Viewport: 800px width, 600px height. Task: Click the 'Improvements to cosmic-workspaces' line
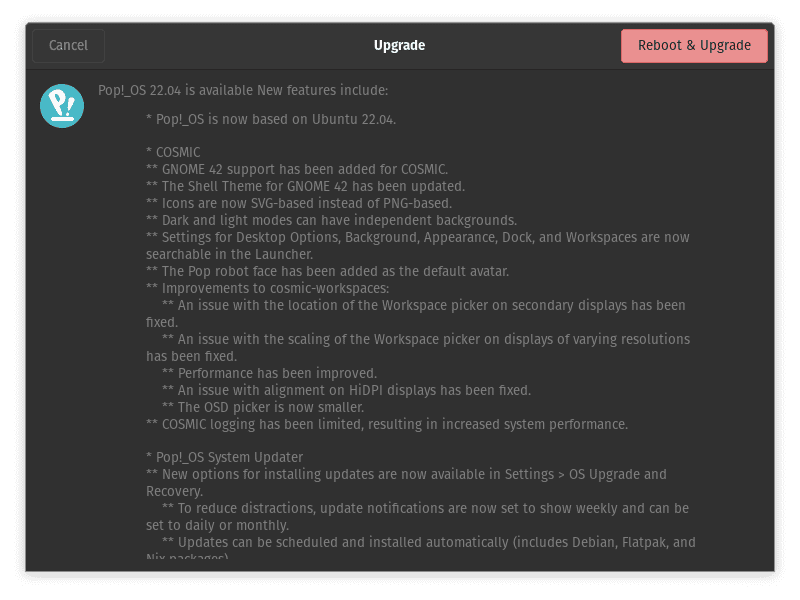(x=267, y=288)
